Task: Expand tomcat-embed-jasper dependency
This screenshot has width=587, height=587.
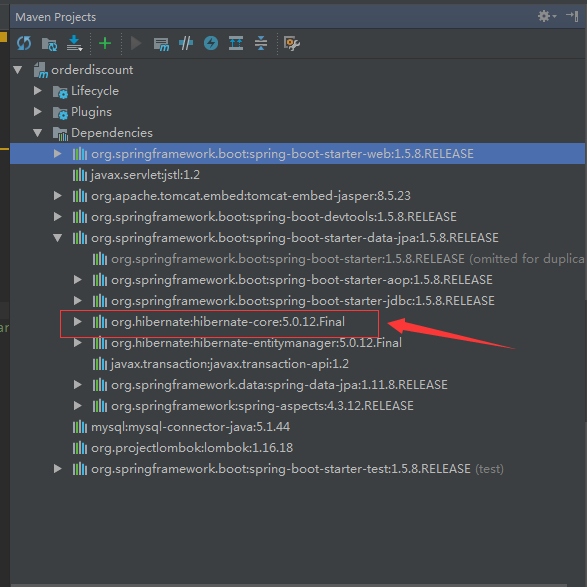Action: coord(57,195)
